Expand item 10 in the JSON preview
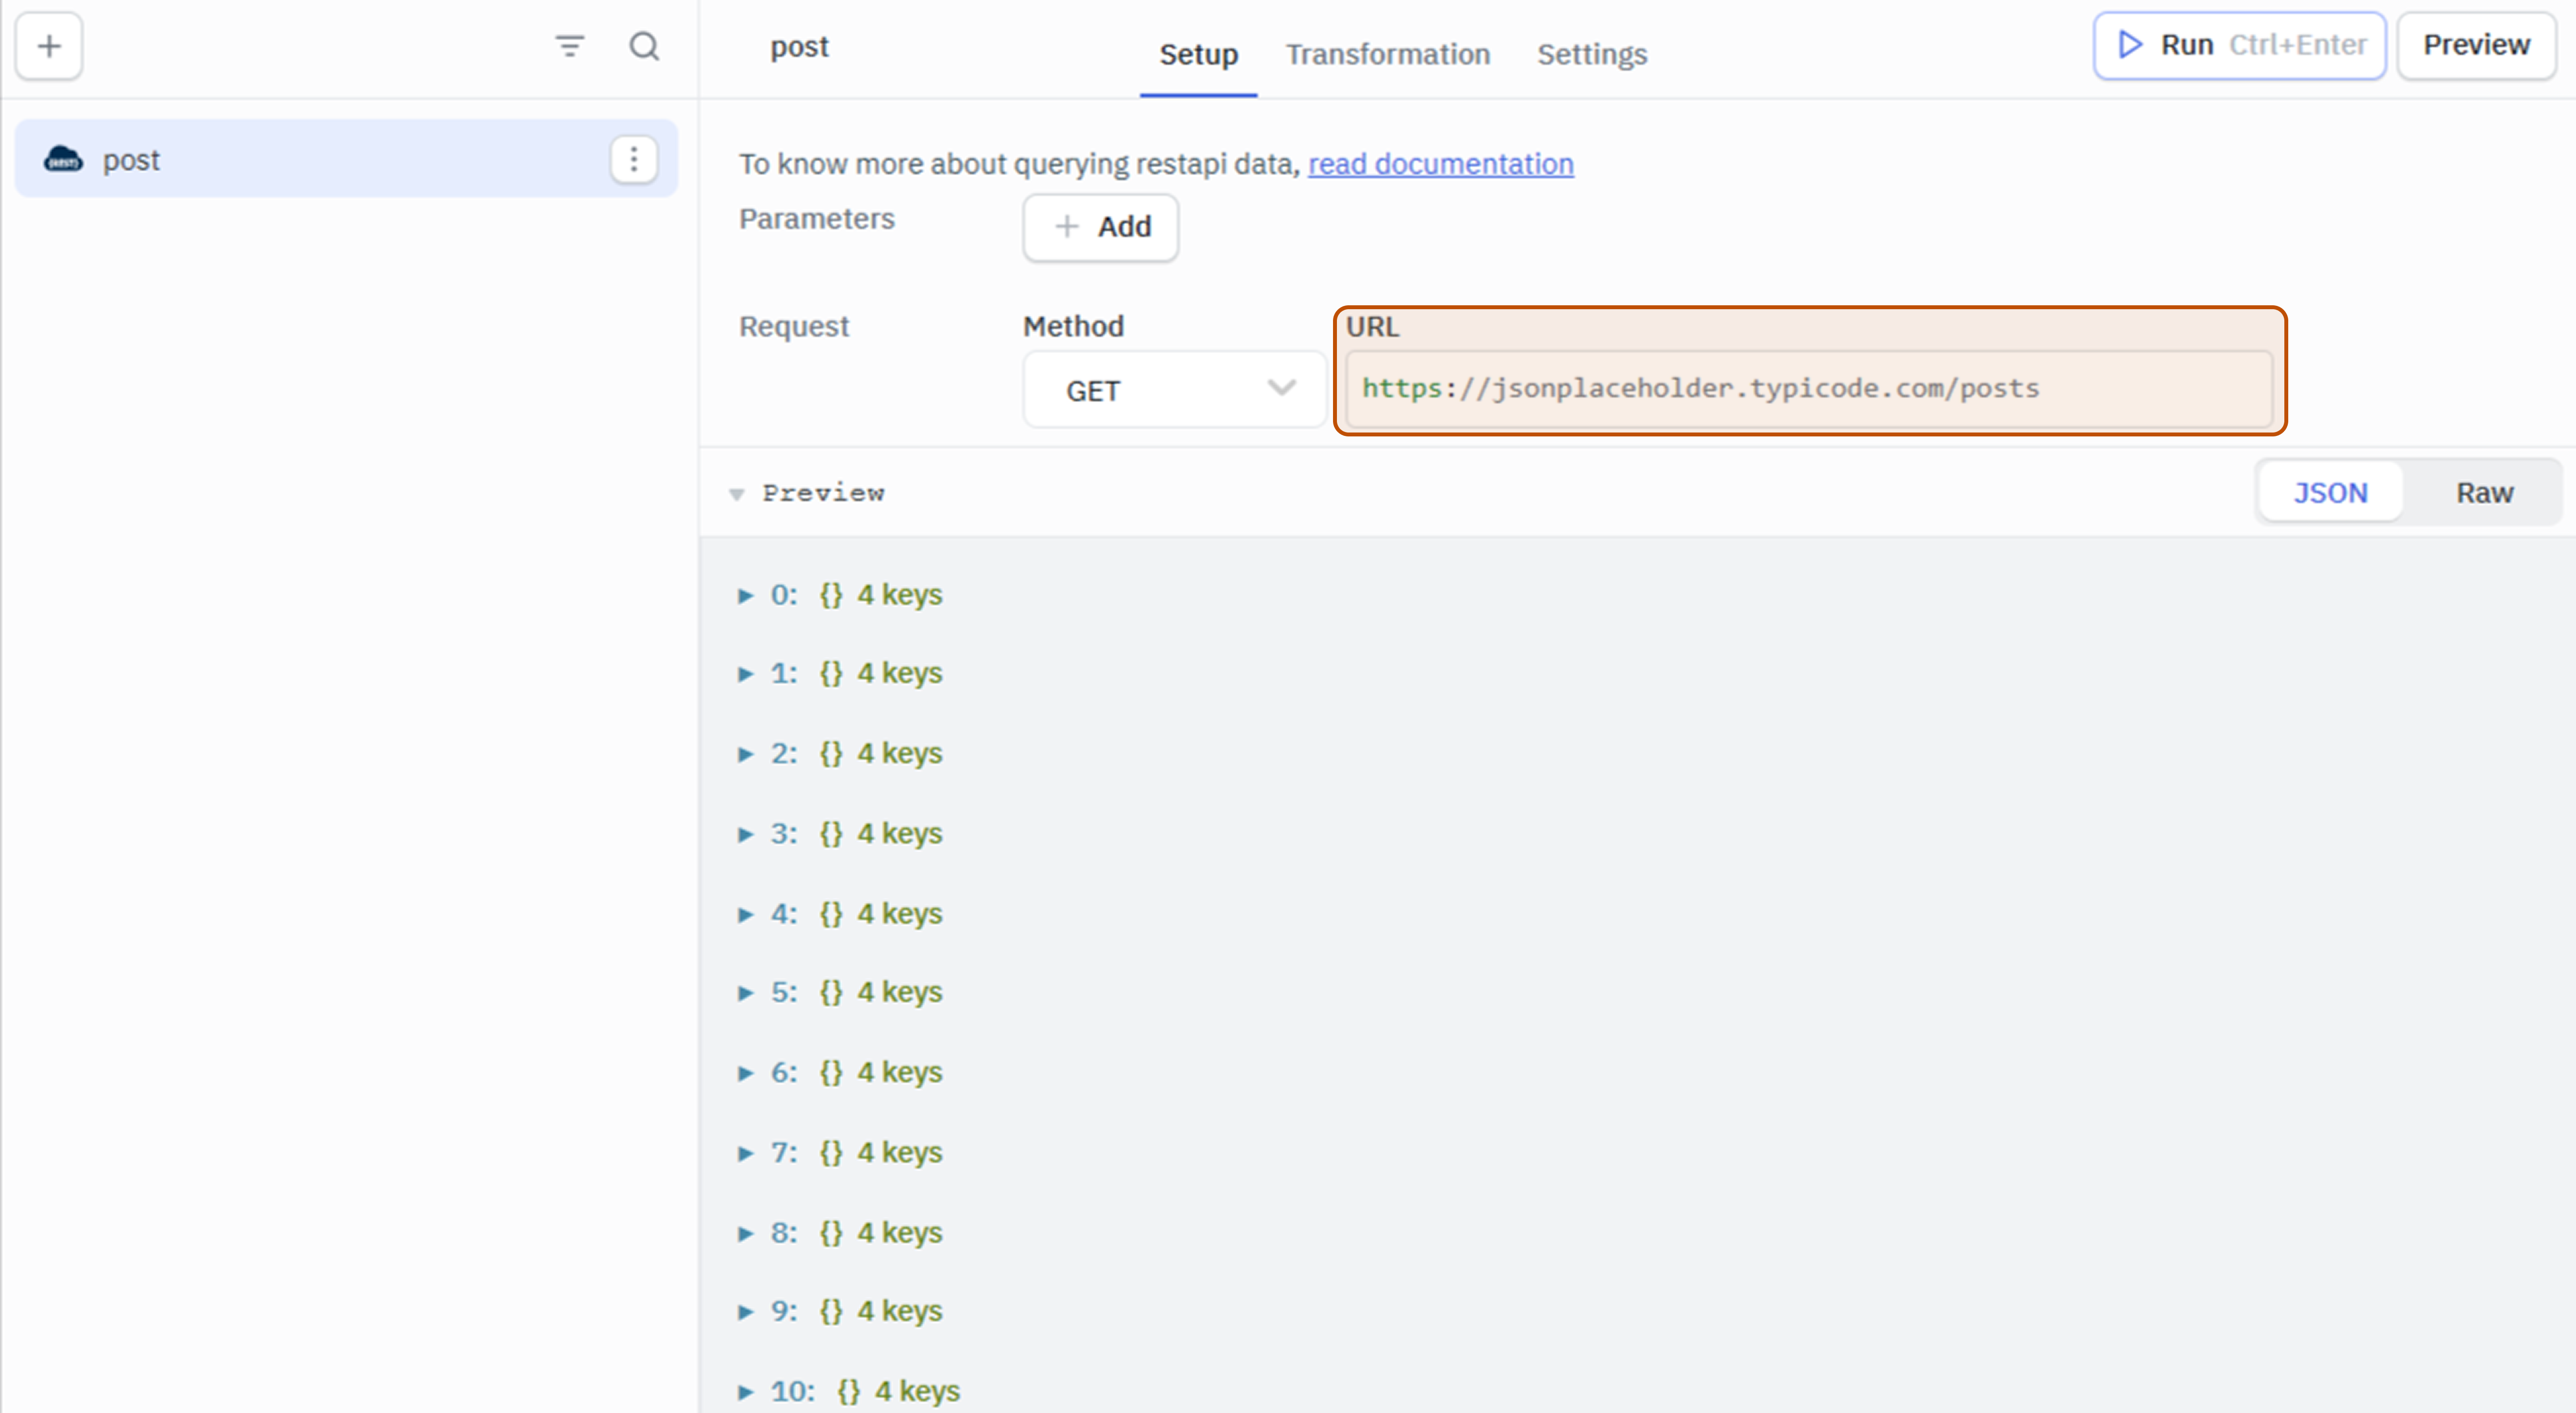Image resolution: width=2576 pixels, height=1413 pixels. 746,1390
